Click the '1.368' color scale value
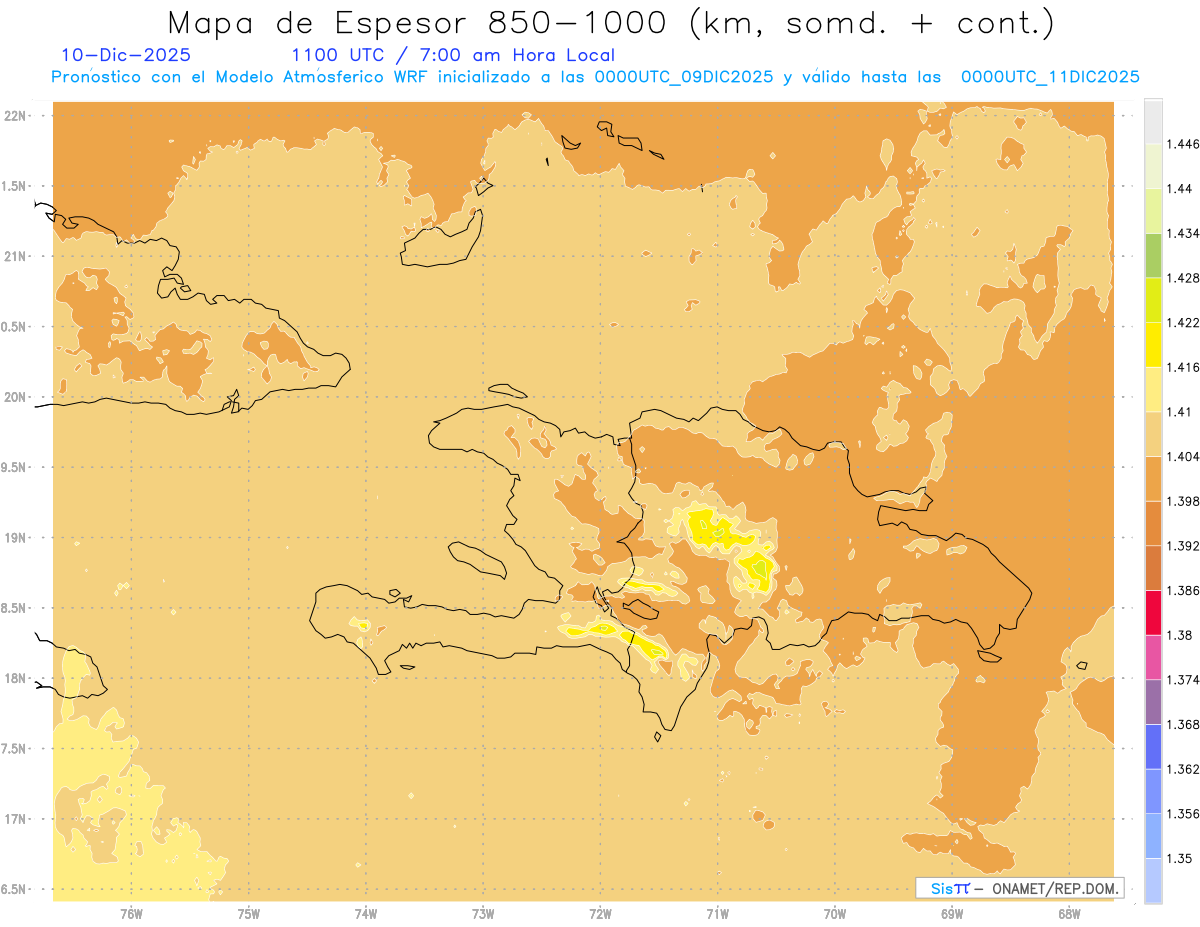 point(1184,724)
